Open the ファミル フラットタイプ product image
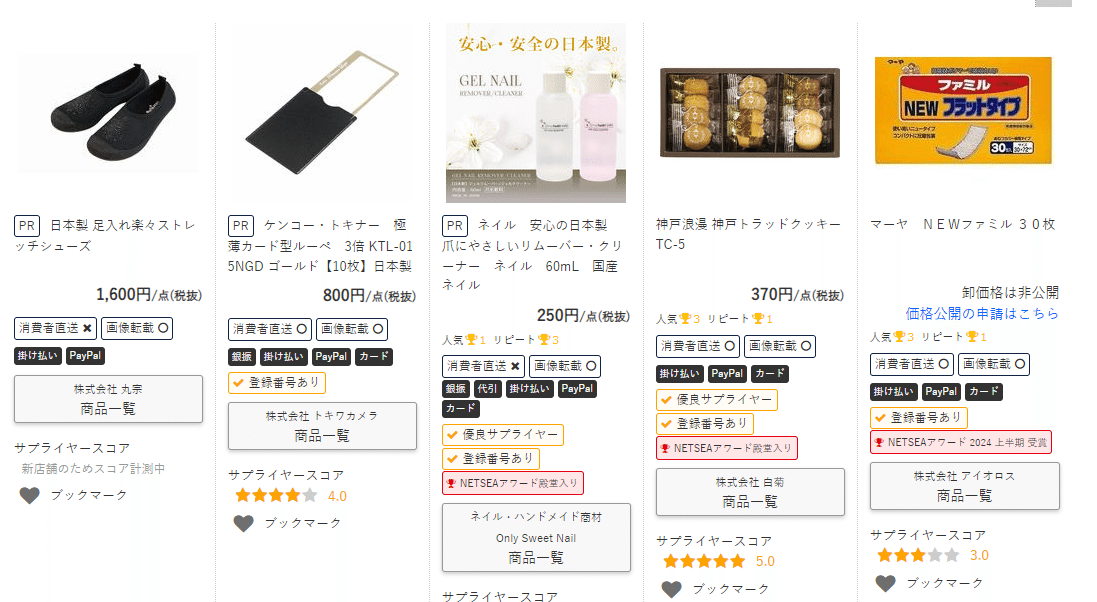This screenshot has width=1097, height=602. [x=963, y=111]
